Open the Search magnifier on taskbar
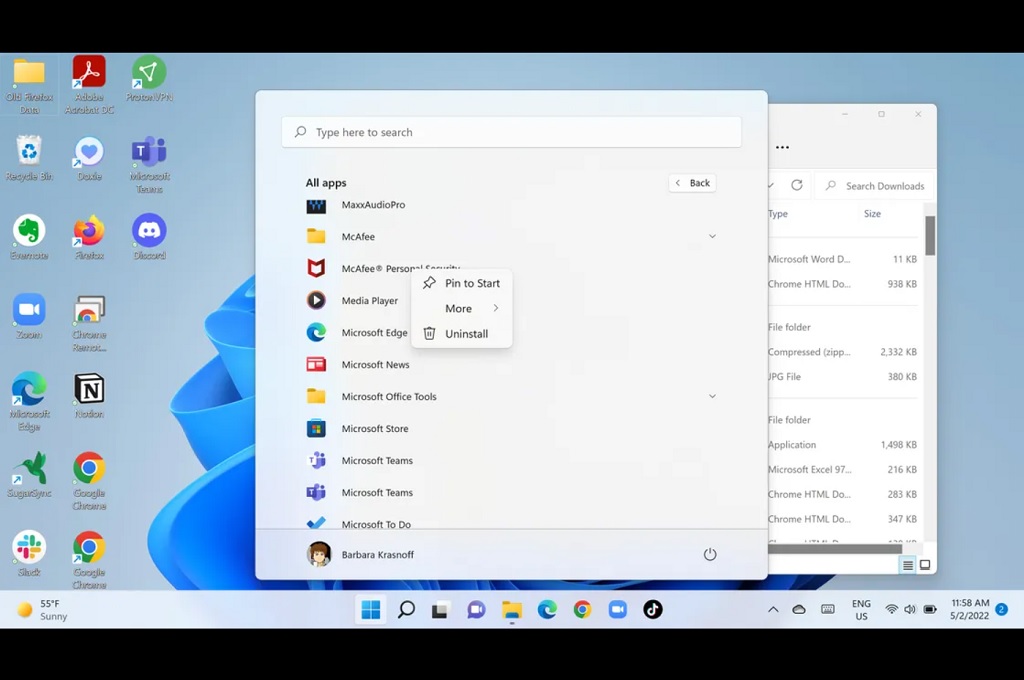Screen dimensions: 1024x680 (406, 609)
